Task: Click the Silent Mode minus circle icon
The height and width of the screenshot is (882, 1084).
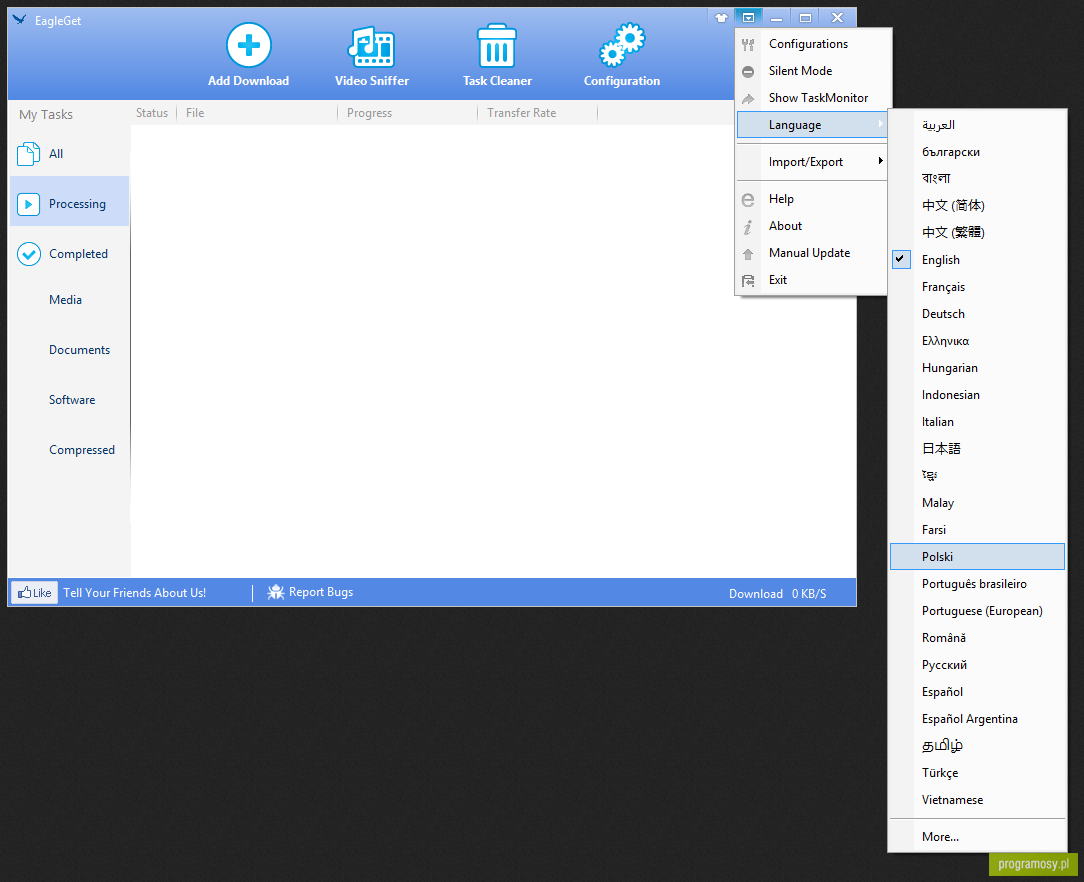Action: click(748, 72)
